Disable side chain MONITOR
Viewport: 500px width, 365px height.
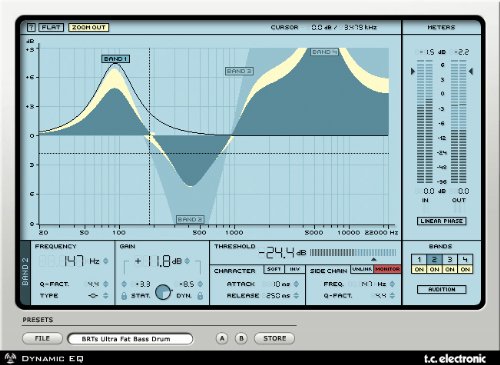pos(387,269)
